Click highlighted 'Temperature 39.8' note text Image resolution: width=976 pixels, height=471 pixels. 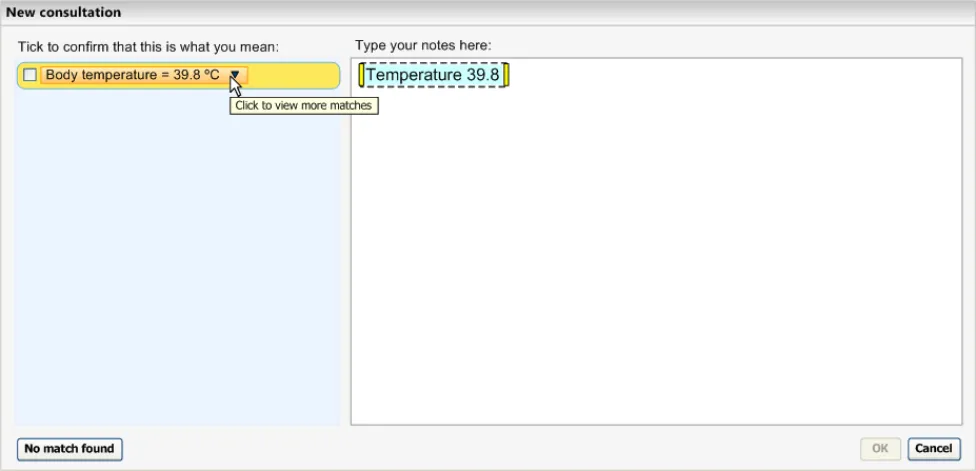pyautogui.click(x=433, y=75)
